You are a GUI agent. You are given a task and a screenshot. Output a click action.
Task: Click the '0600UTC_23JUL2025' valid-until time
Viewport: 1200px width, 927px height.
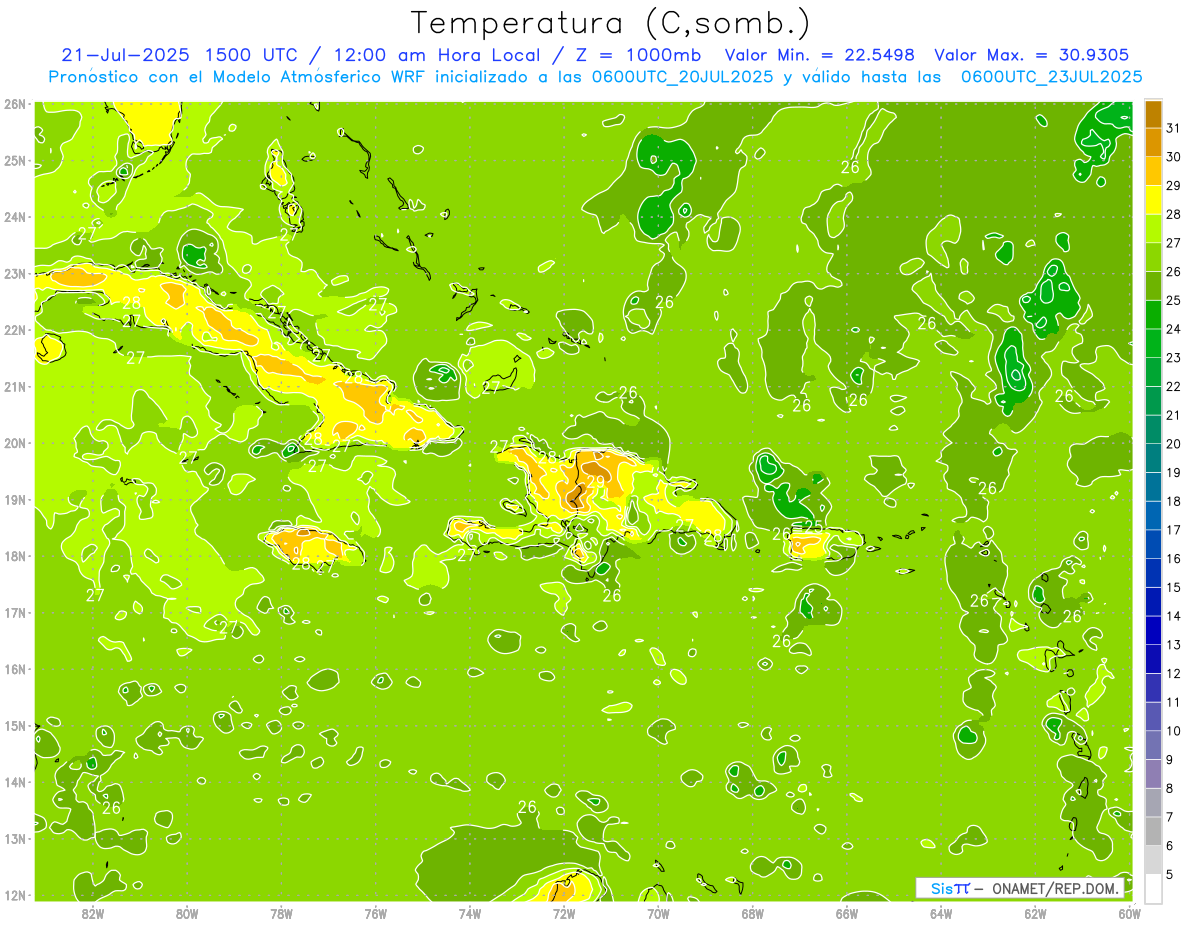[1051, 76]
